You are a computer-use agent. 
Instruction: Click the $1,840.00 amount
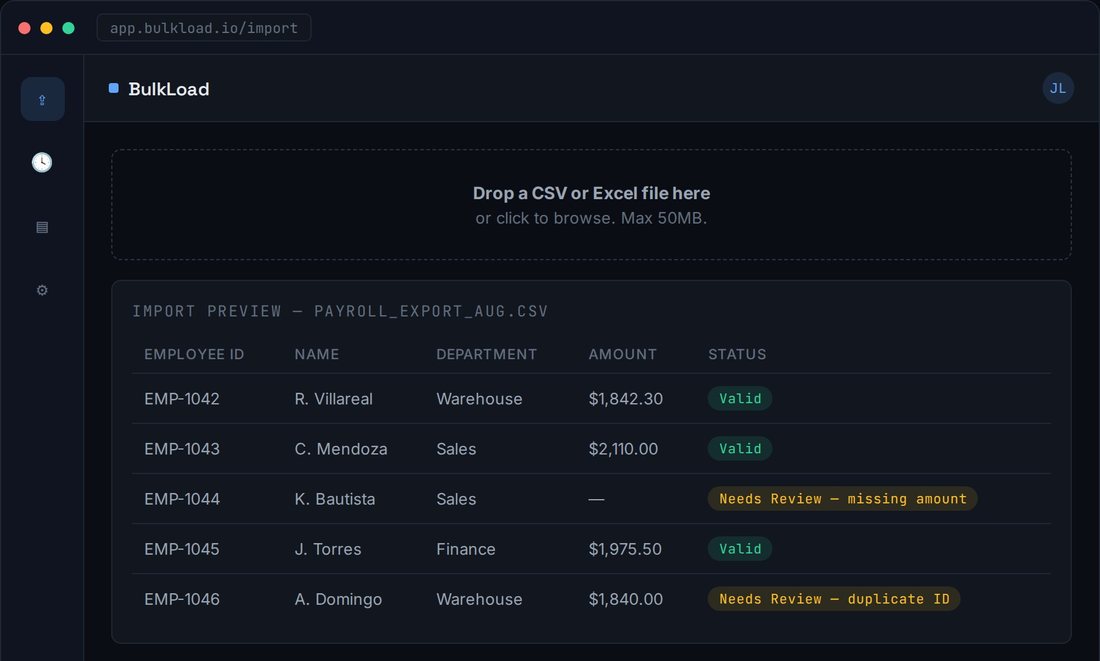pyautogui.click(x=625, y=599)
